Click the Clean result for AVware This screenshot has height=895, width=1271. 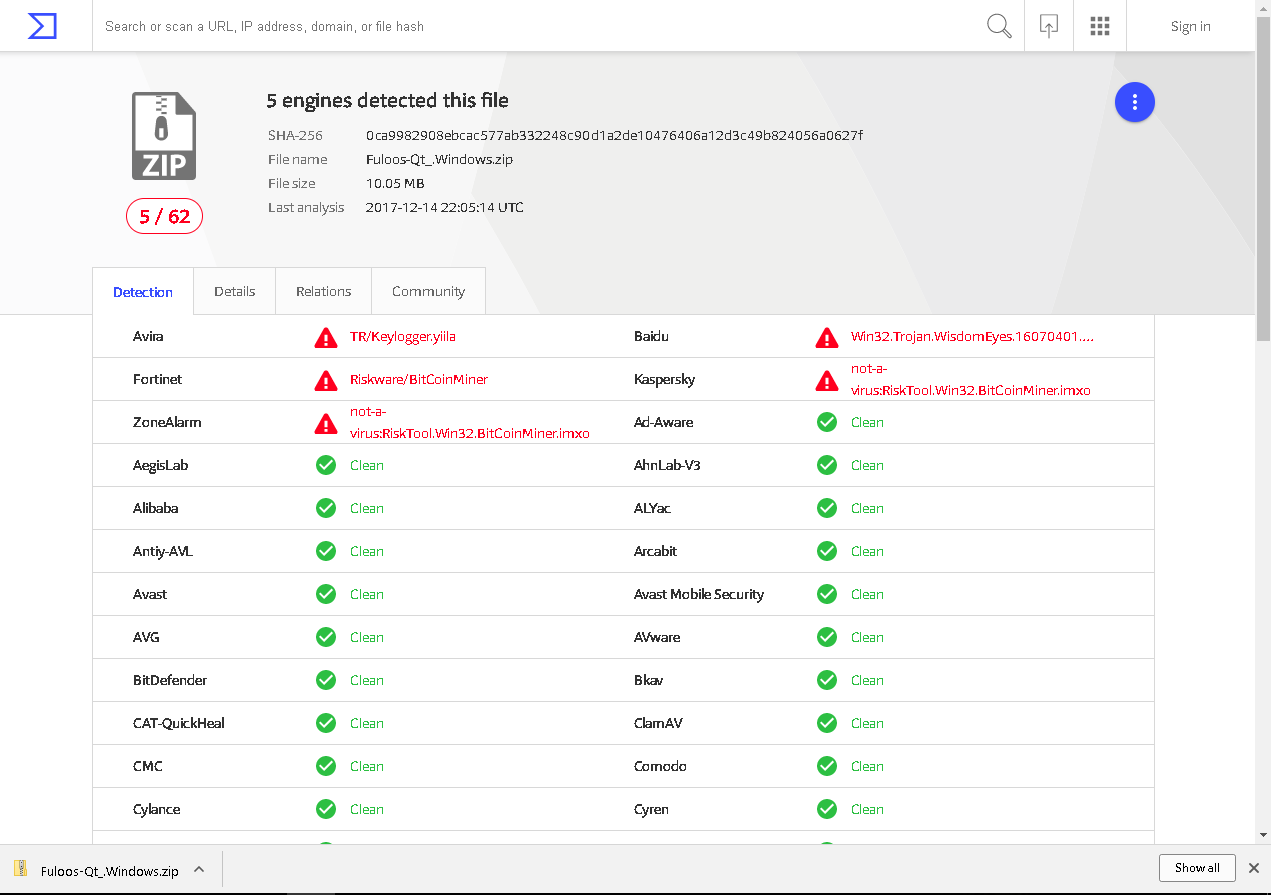867,637
